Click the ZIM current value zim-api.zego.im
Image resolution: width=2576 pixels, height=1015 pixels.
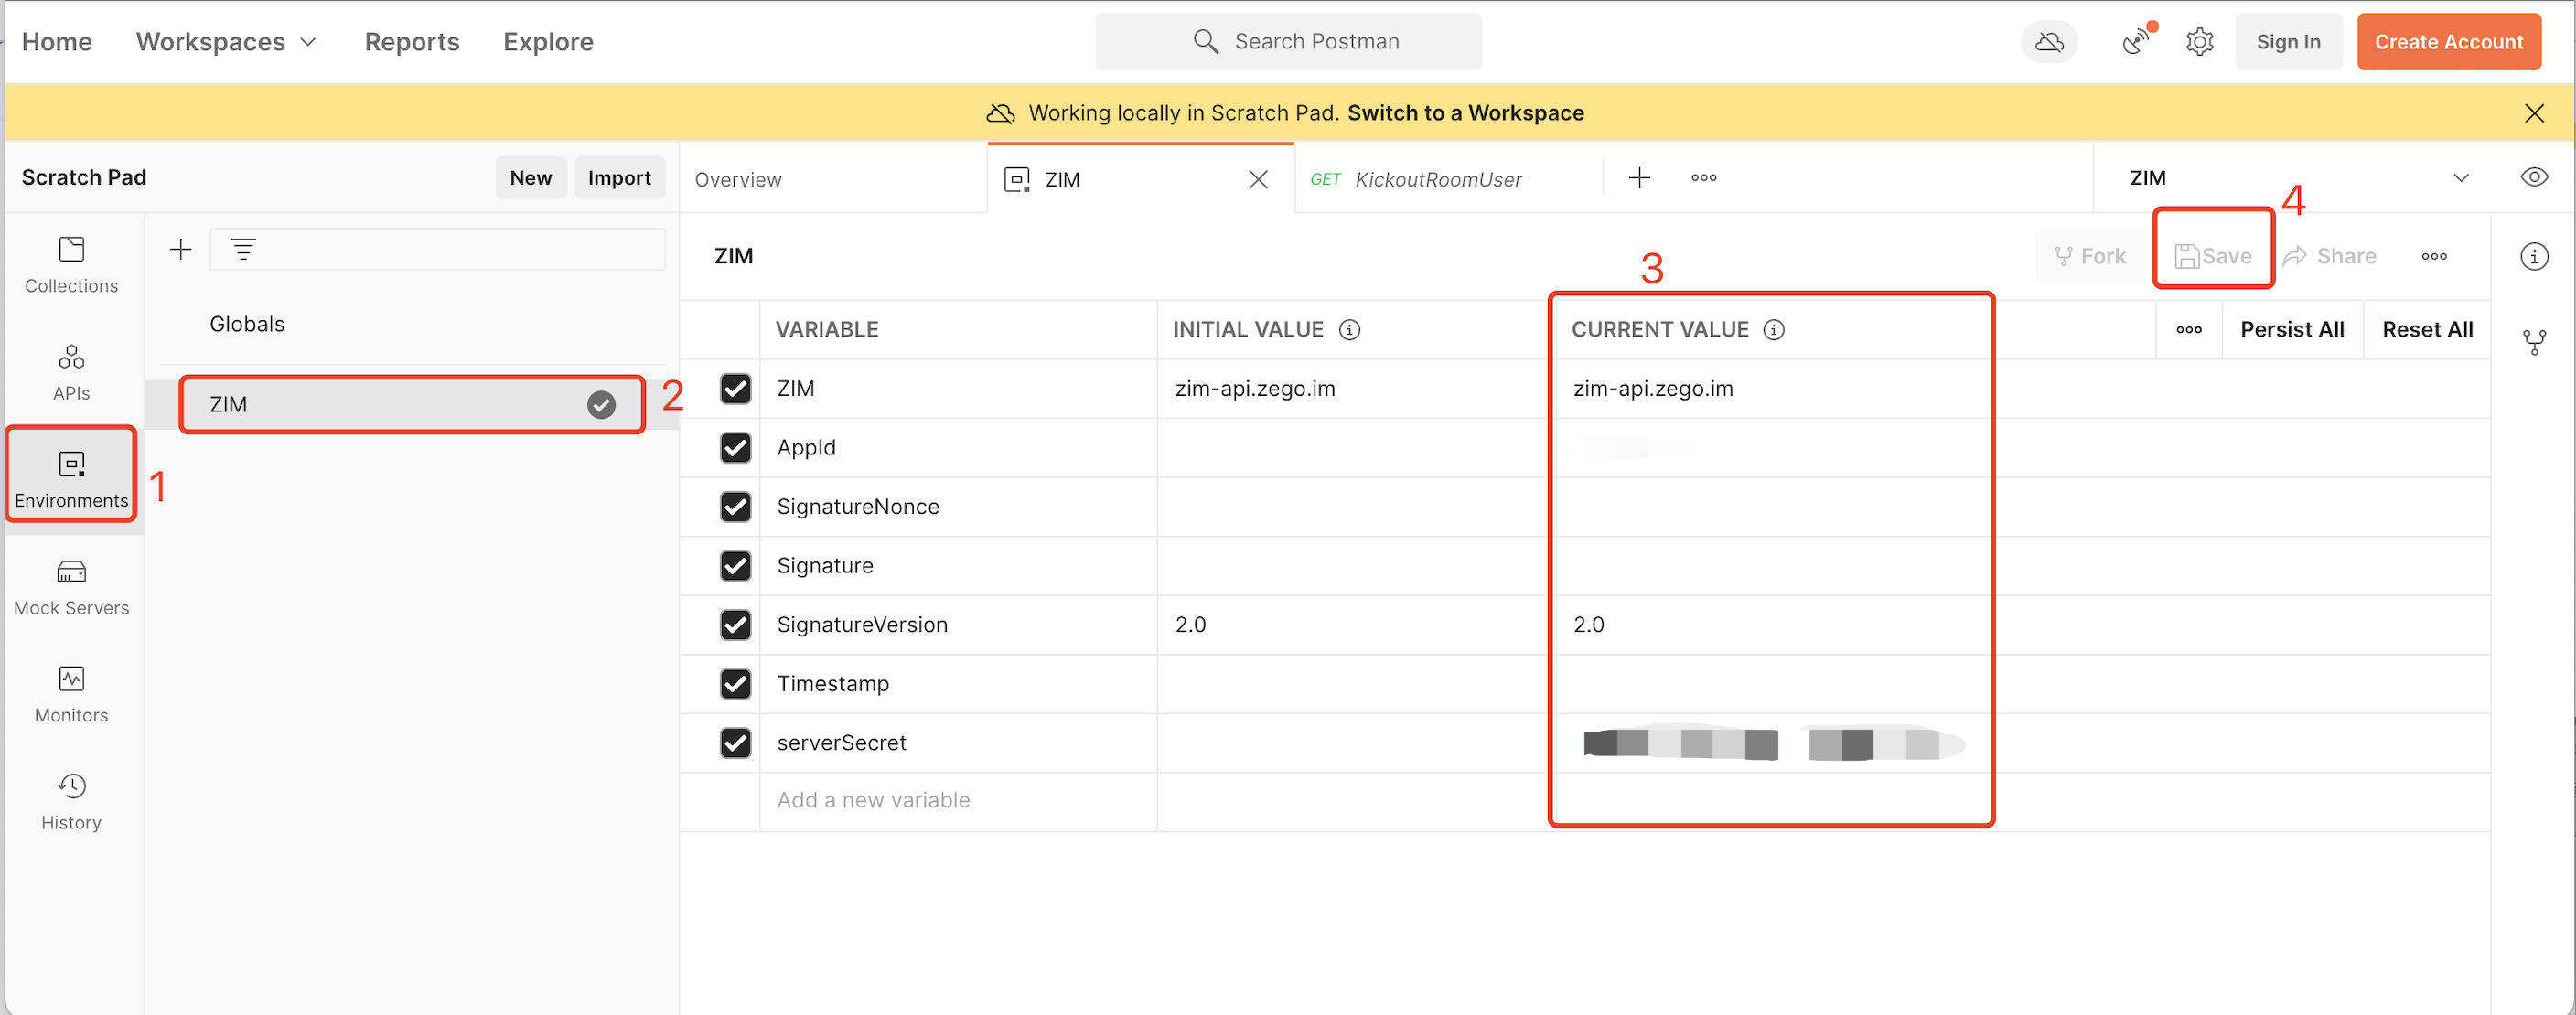point(1652,388)
